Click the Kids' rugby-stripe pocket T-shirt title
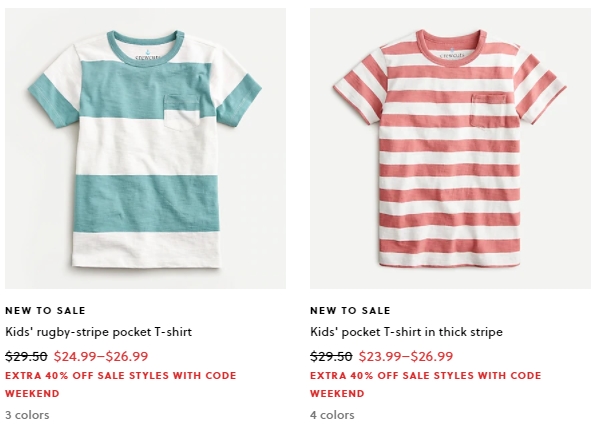Viewport: 592px width, 434px height. point(99,332)
